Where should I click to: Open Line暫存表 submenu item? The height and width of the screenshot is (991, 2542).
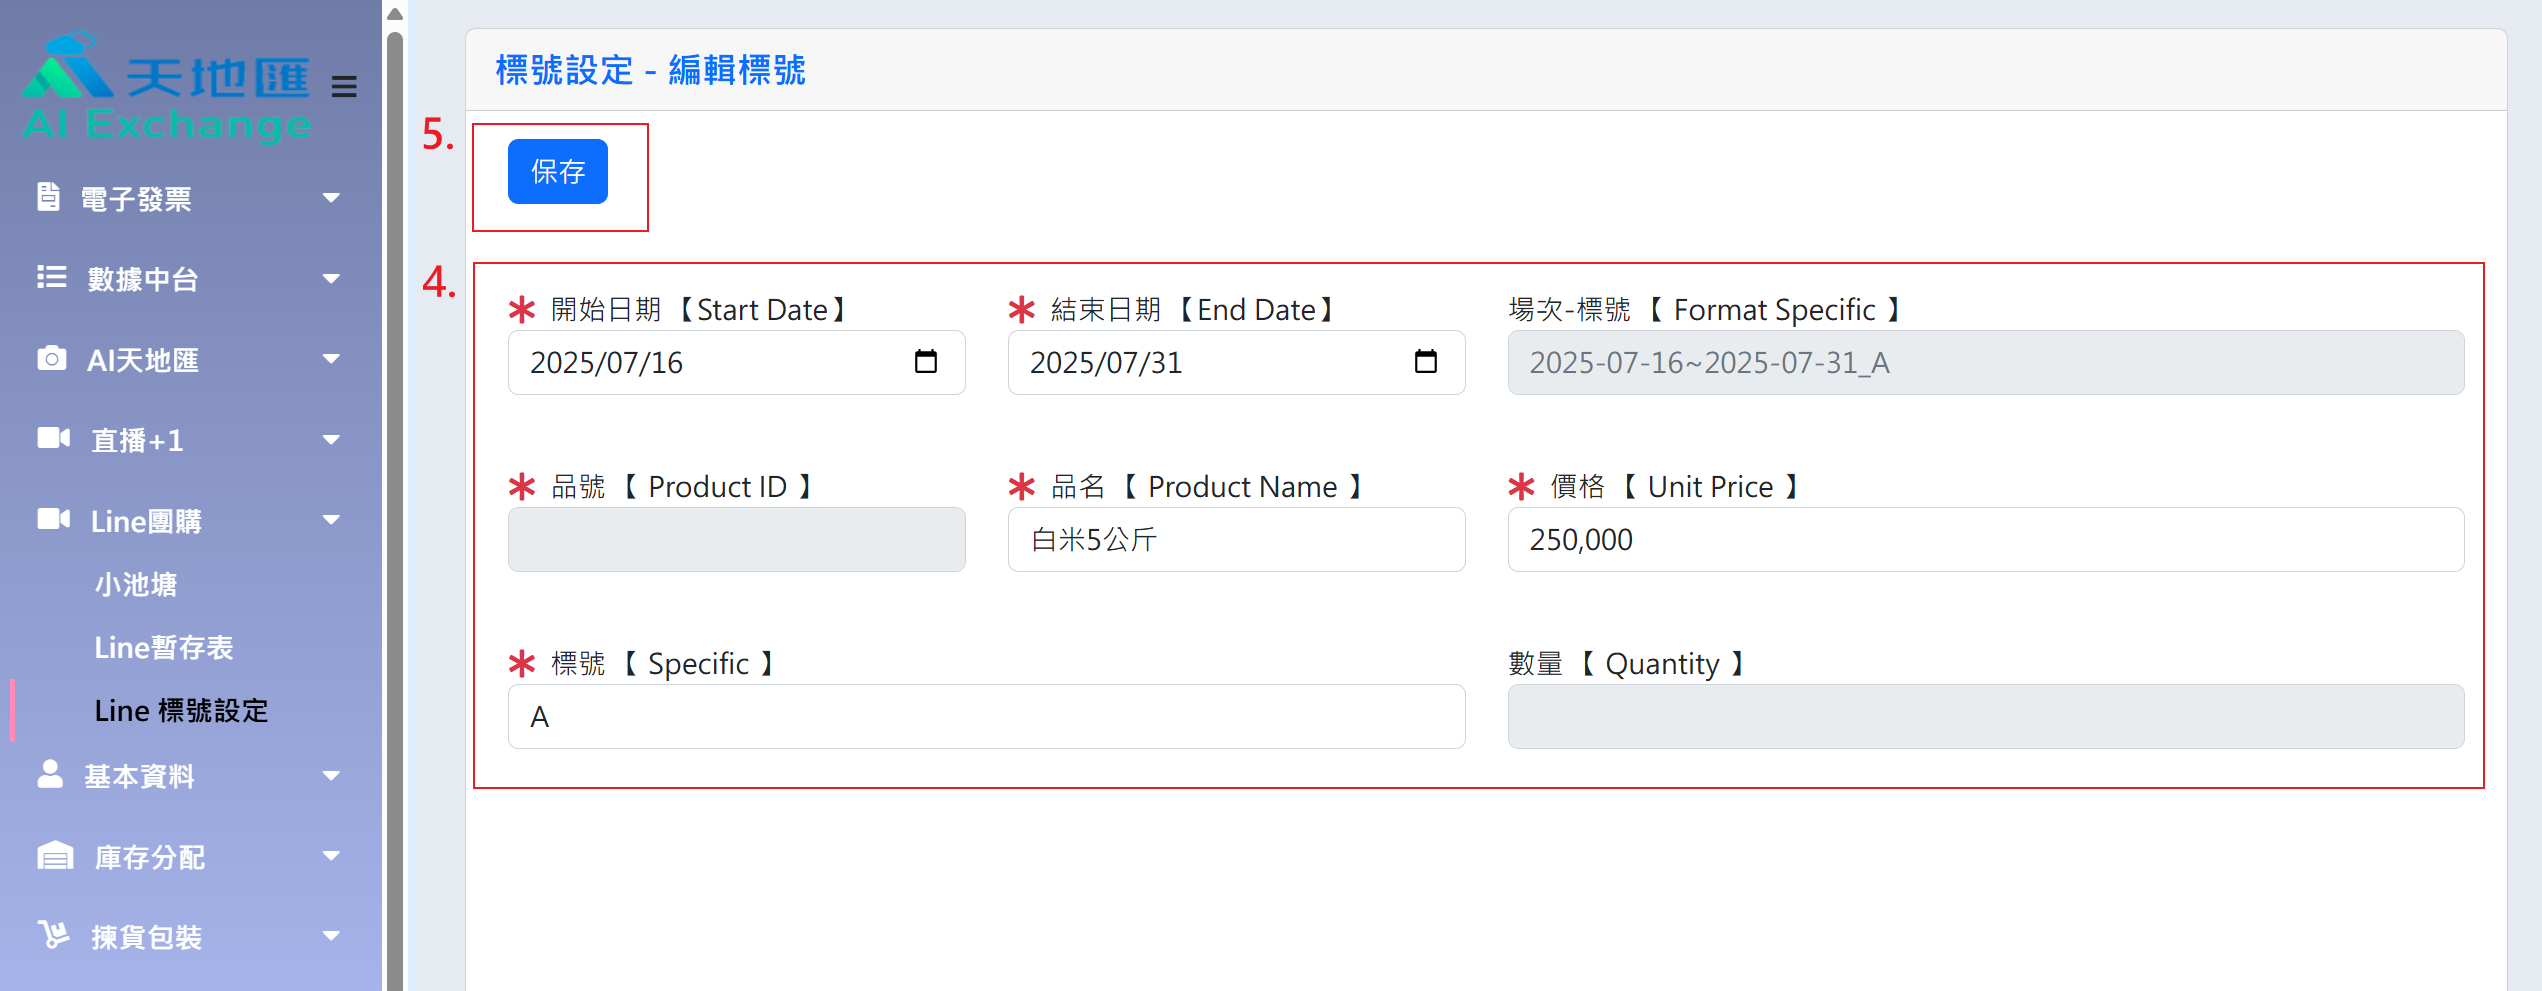click(x=164, y=648)
